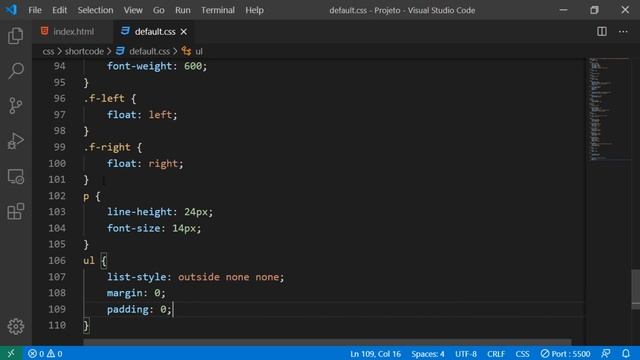Open the More Actions ellipsis menu
The image size is (640, 360).
[x=623, y=31]
